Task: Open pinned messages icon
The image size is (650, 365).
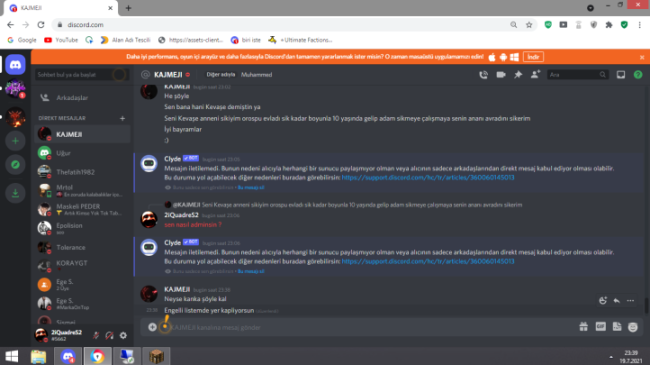Action: 518,75
